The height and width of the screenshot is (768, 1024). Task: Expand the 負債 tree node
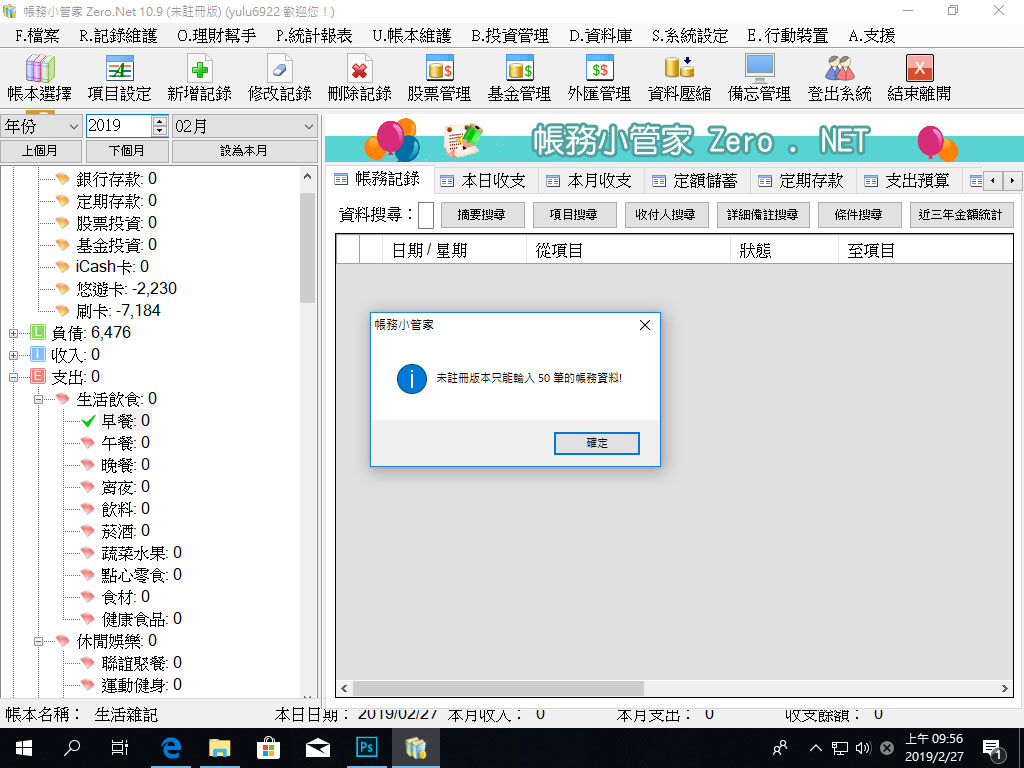coord(13,334)
